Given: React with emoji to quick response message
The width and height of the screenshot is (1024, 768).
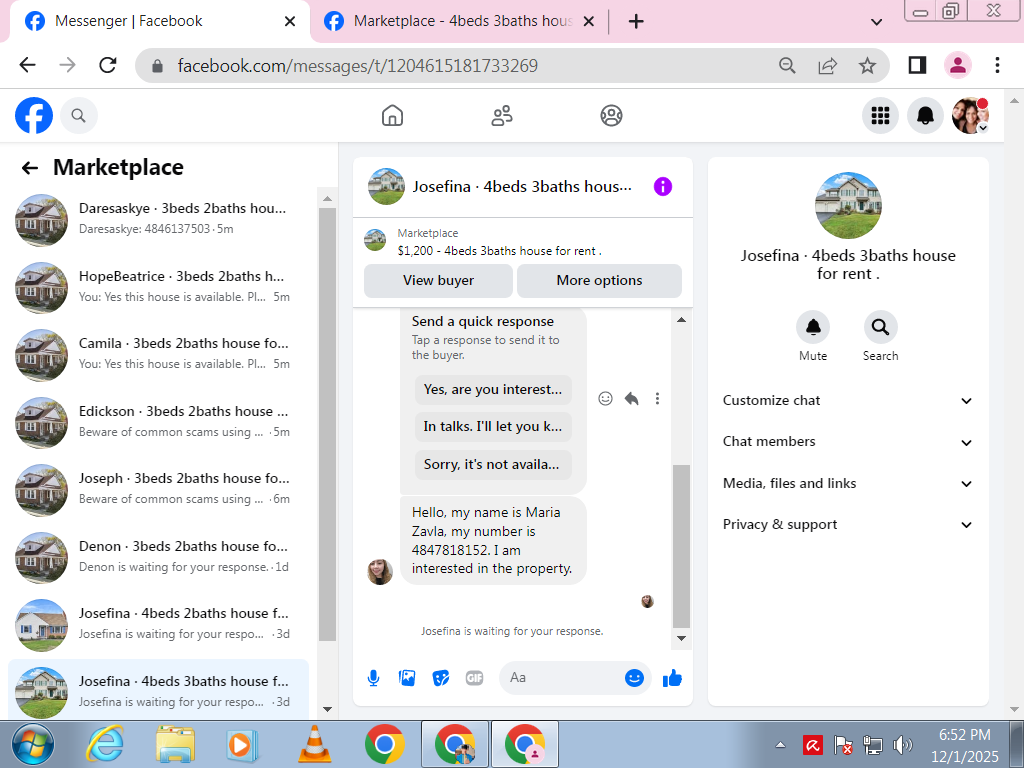Looking at the screenshot, I should (605, 398).
